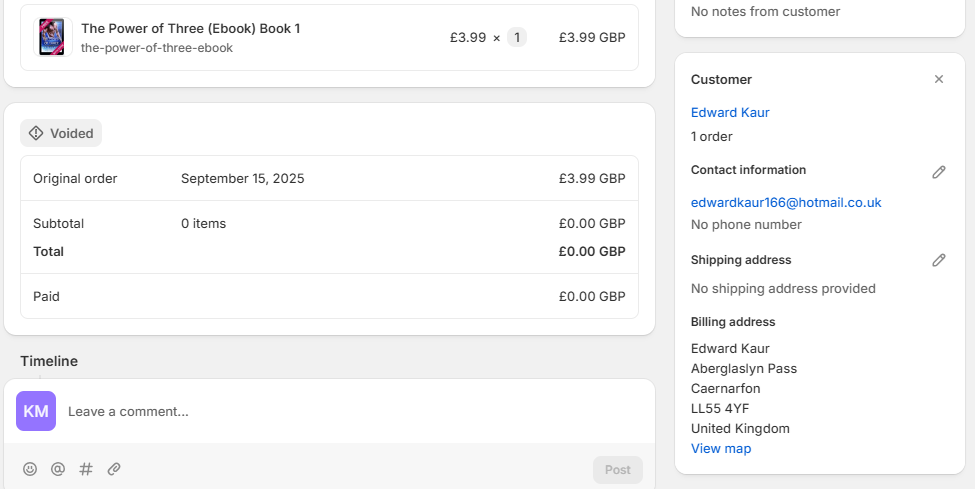Screen dimensions: 975x489
Task: Click the hashtag reference icon
Action: 86,469
